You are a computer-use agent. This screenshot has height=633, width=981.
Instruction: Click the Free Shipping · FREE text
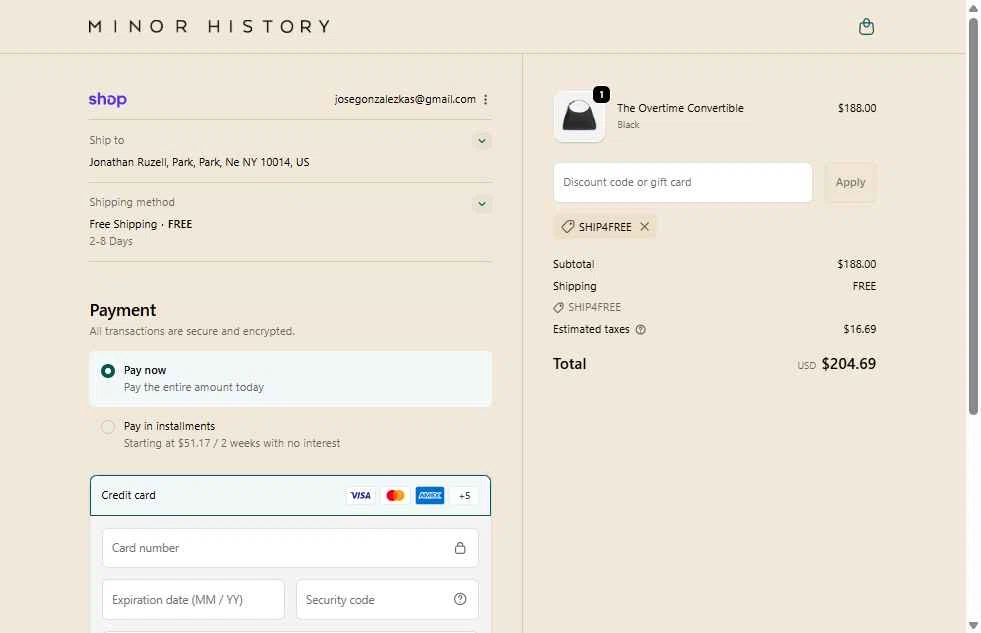[x=141, y=224]
